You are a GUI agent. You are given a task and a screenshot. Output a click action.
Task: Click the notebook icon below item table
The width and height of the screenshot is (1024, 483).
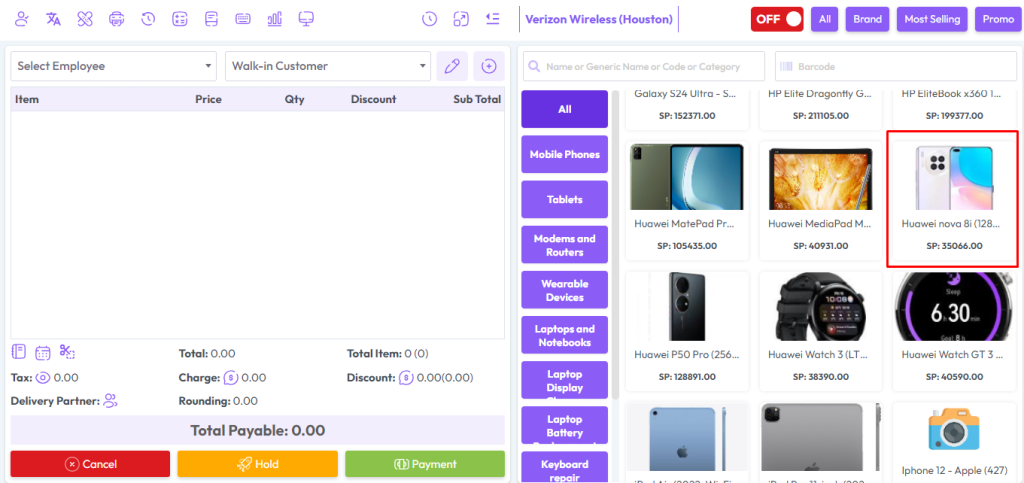(19, 352)
